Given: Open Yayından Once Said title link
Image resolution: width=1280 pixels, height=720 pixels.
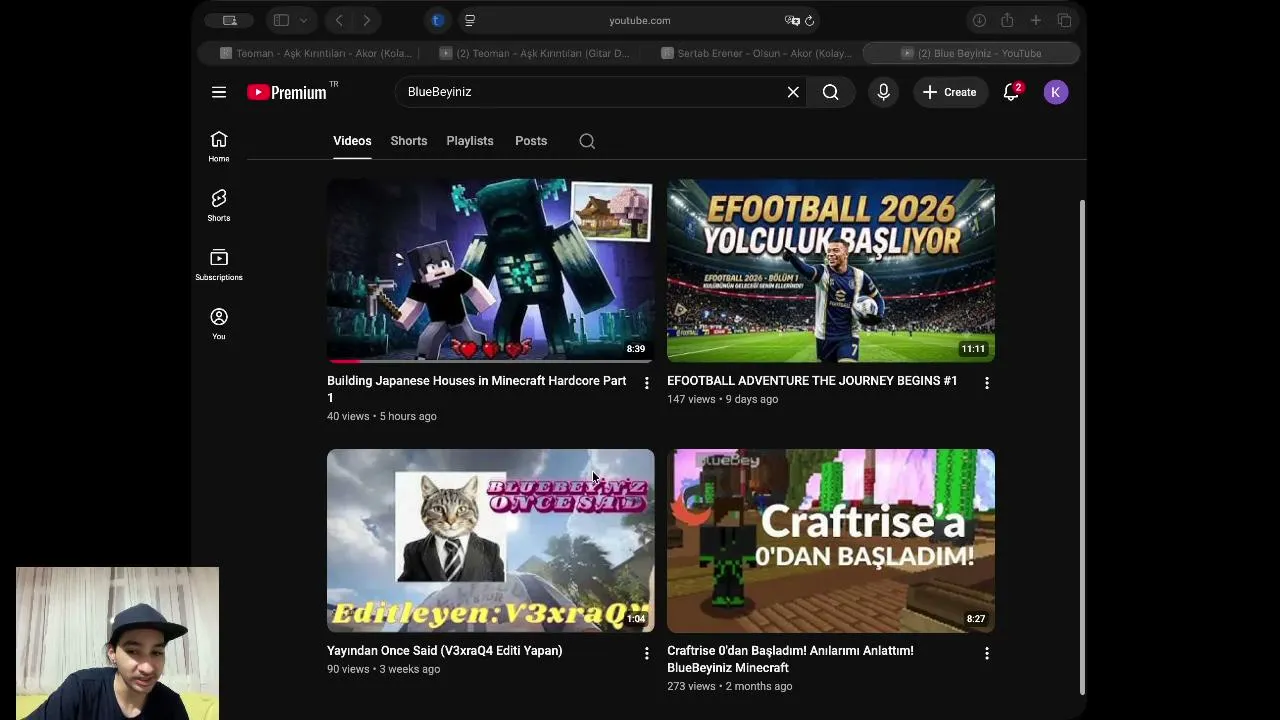Looking at the screenshot, I should pyautogui.click(x=445, y=651).
